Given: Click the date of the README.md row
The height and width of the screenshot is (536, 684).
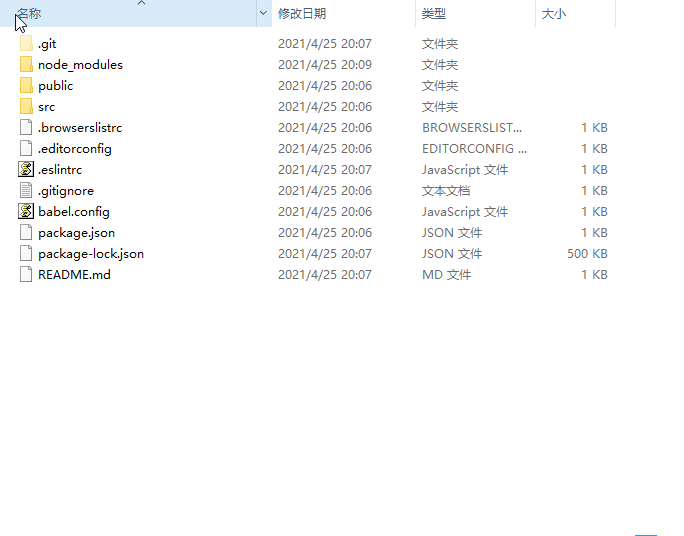Looking at the screenshot, I should click(325, 275).
